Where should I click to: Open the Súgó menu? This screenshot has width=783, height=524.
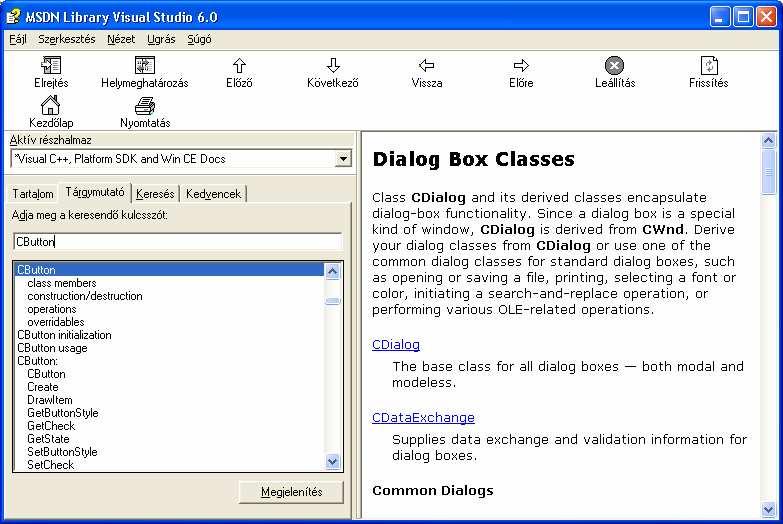tap(199, 39)
